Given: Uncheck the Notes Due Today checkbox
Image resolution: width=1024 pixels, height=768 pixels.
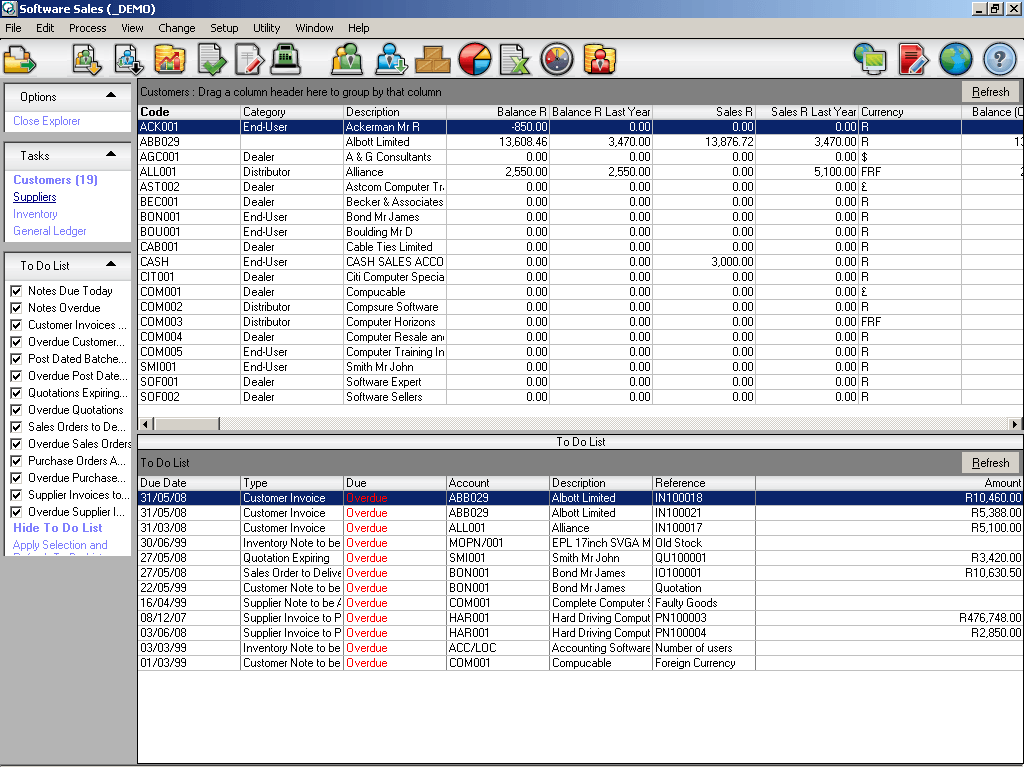Looking at the screenshot, I should click(x=16, y=291).
